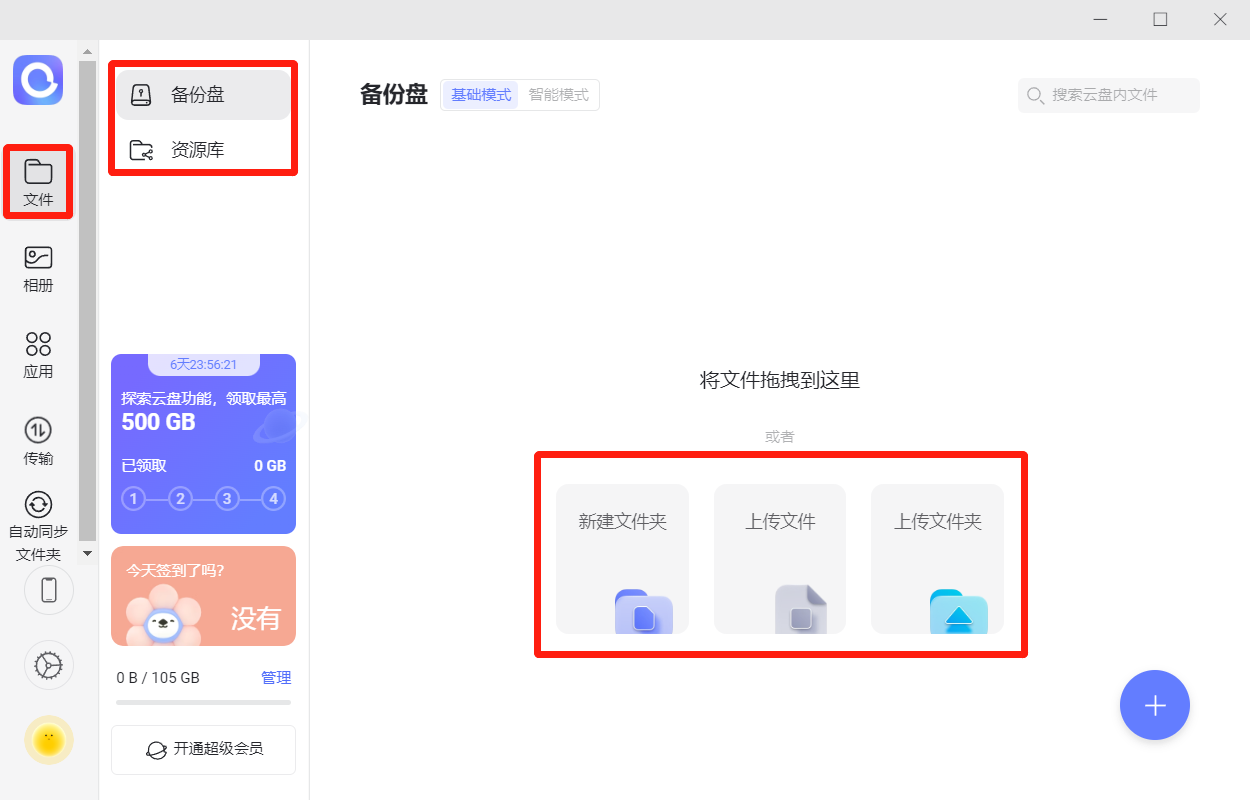Click the 将文件拖拽到这里 text

[780, 380]
